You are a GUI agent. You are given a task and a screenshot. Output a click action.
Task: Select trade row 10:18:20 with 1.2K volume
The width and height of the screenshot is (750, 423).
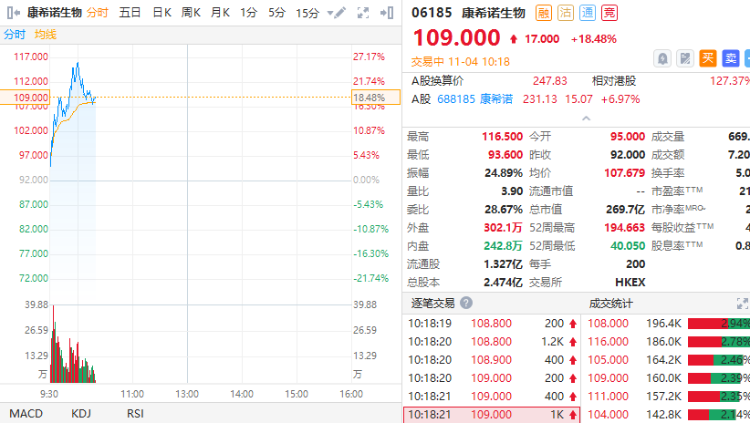492,342
